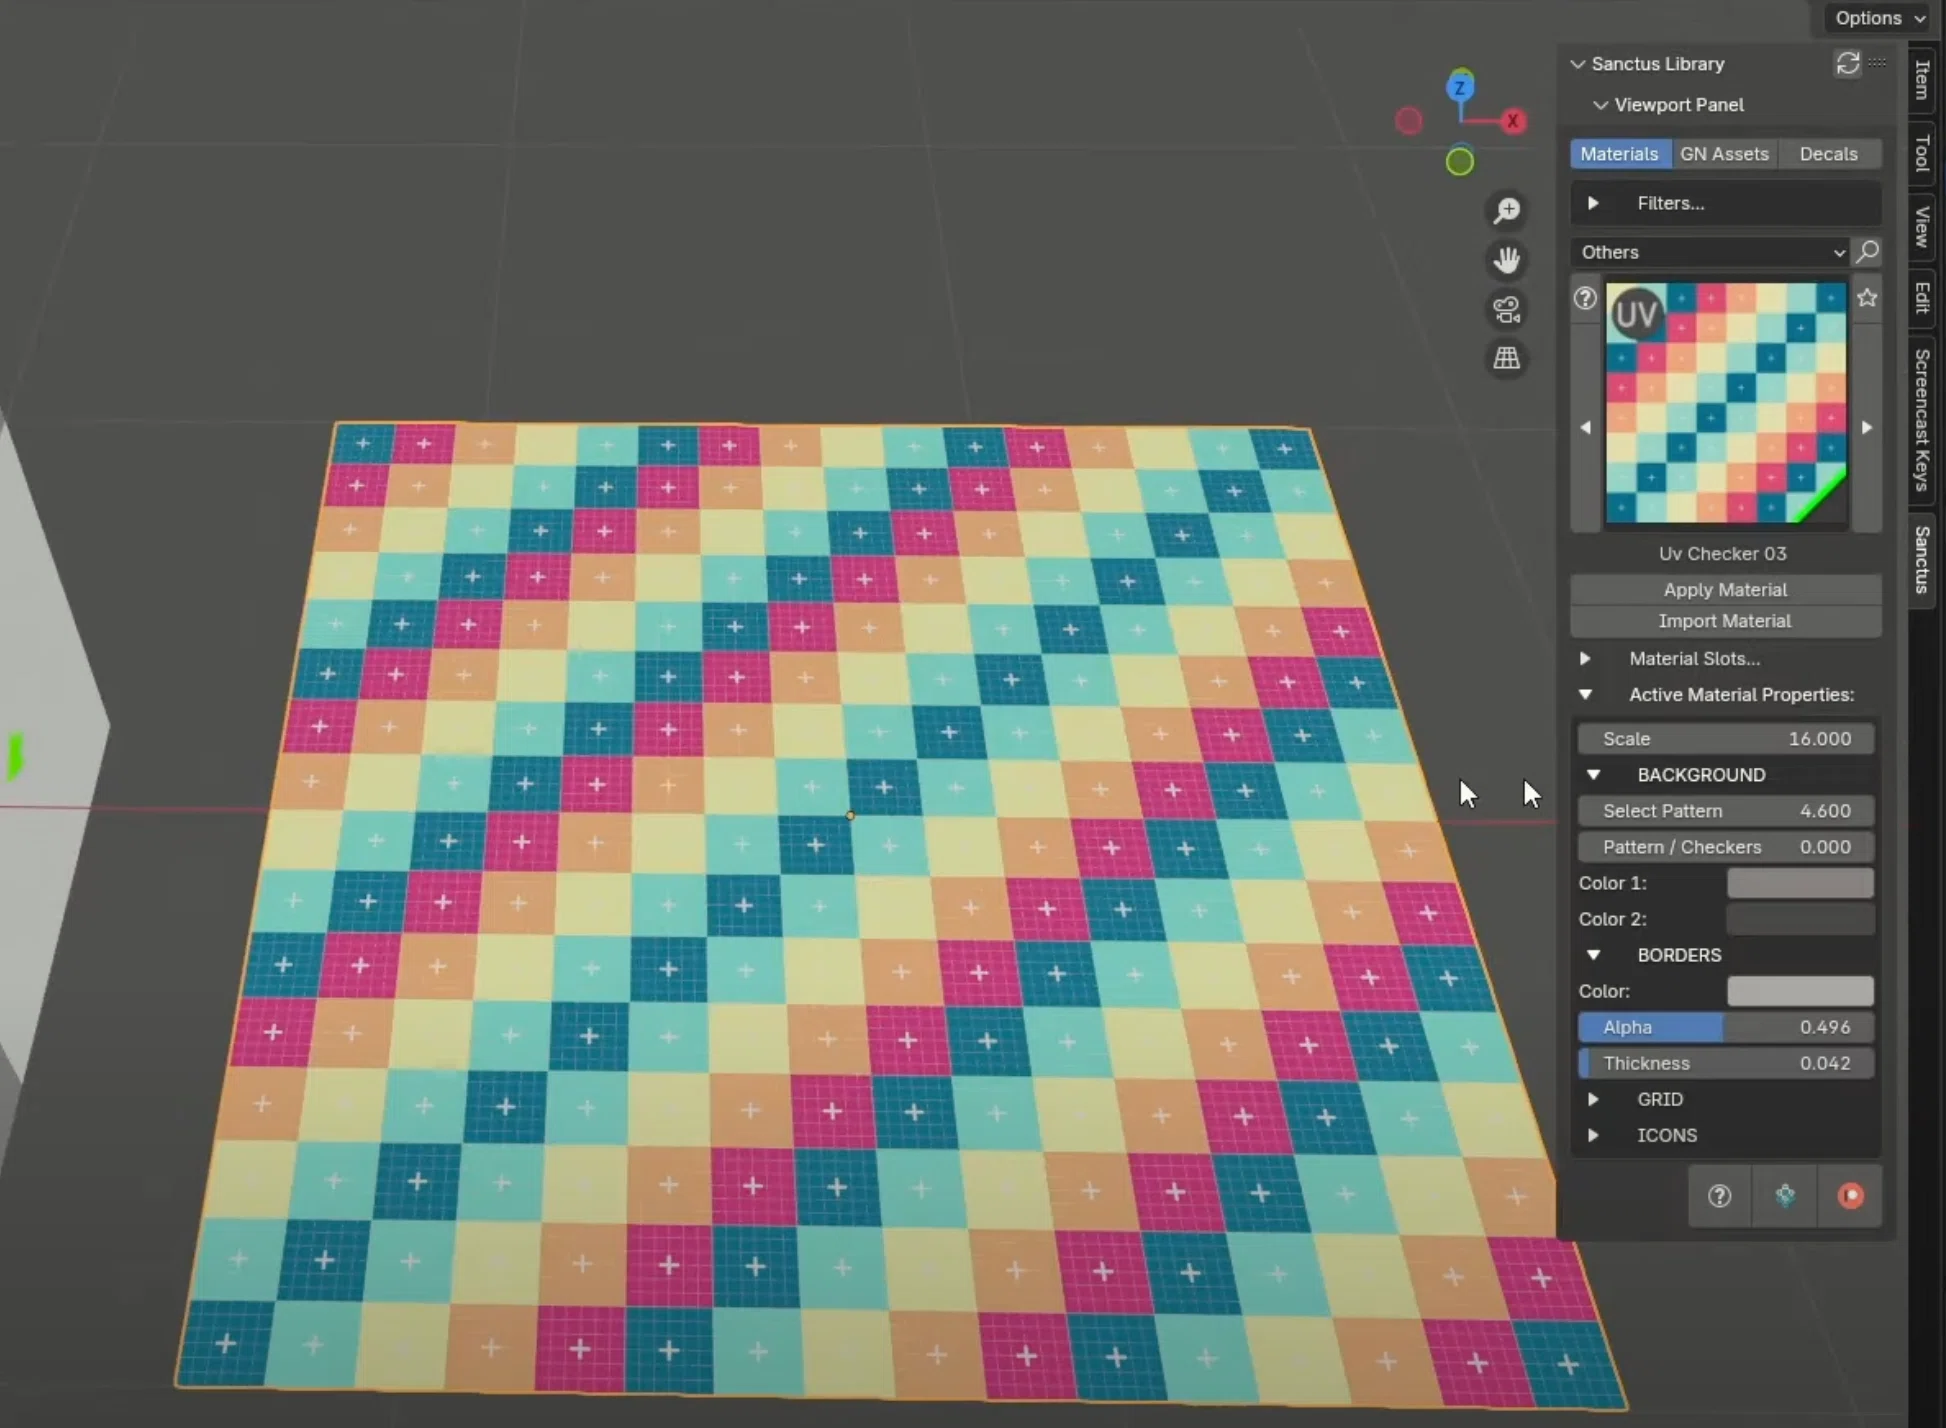This screenshot has height=1428, width=1946.
Task: Open help button at panel bottom
Action: click(1719, 1196)
